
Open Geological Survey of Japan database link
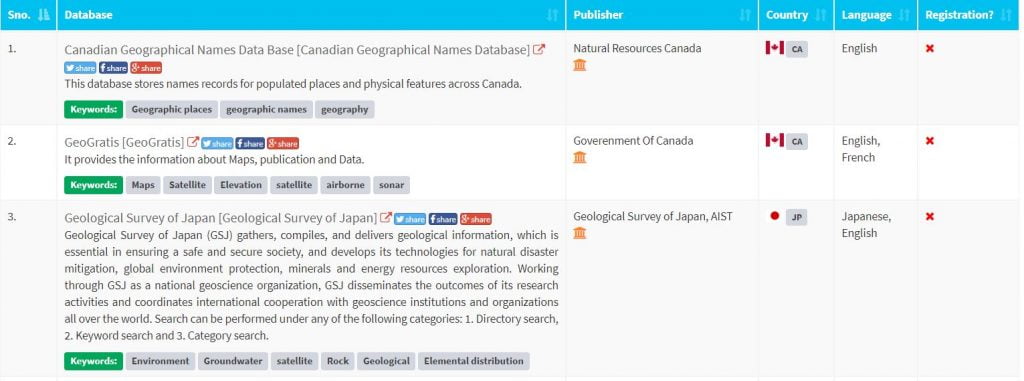tap(221, 218)
